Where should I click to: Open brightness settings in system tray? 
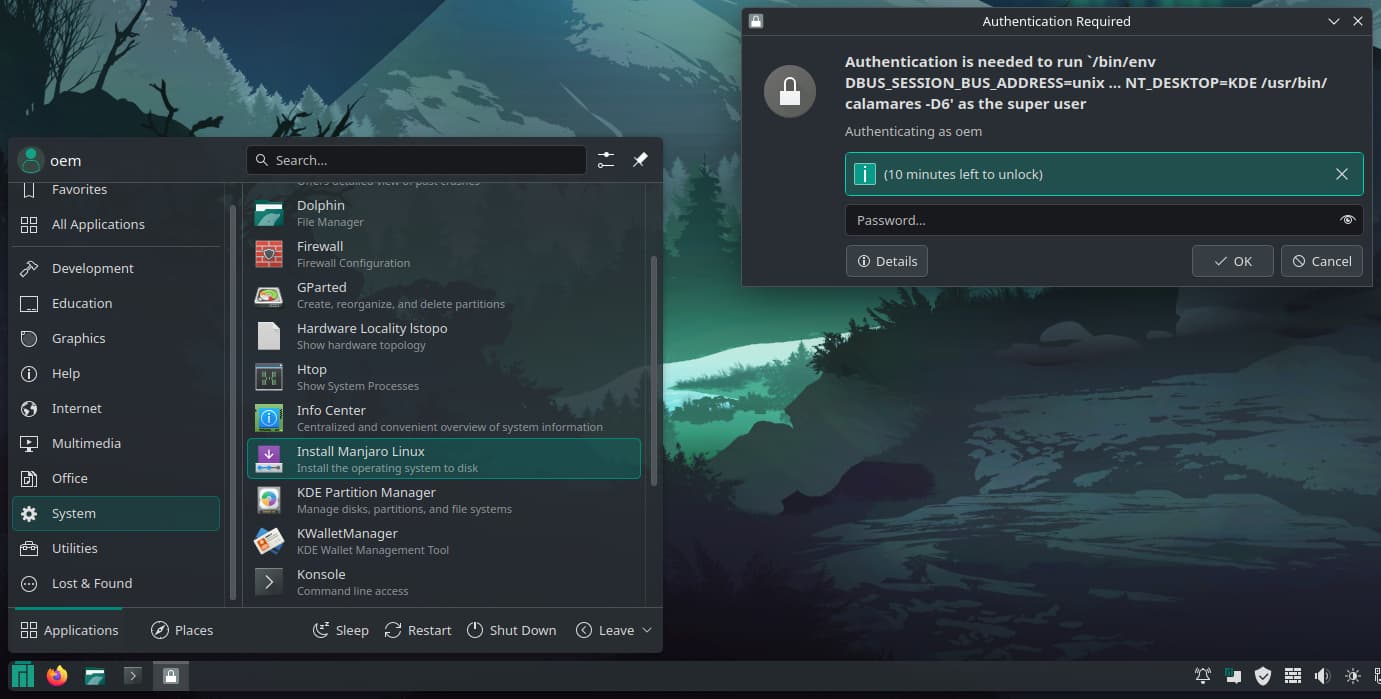click(x=1353, y=677)
